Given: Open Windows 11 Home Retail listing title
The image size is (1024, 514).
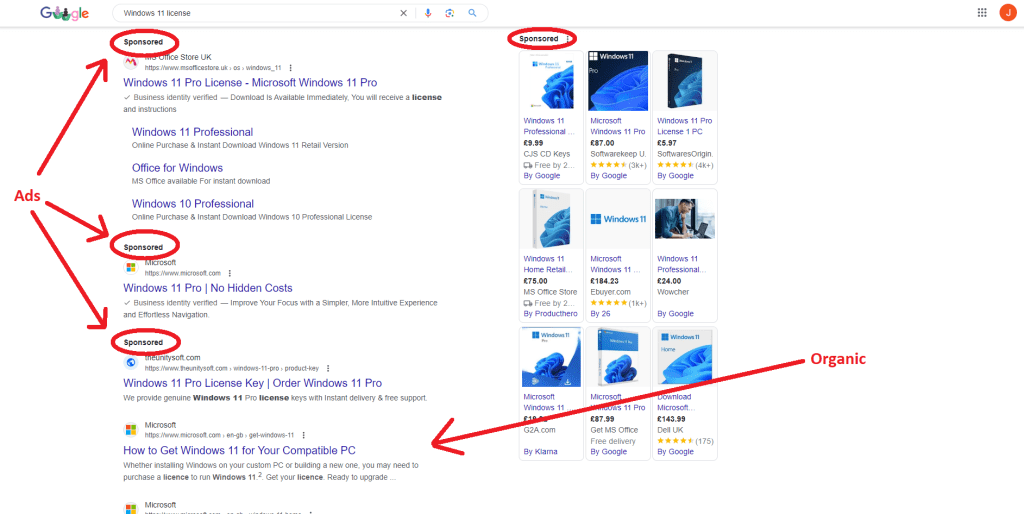Looking at the screenshot, I should coord(549,264).
